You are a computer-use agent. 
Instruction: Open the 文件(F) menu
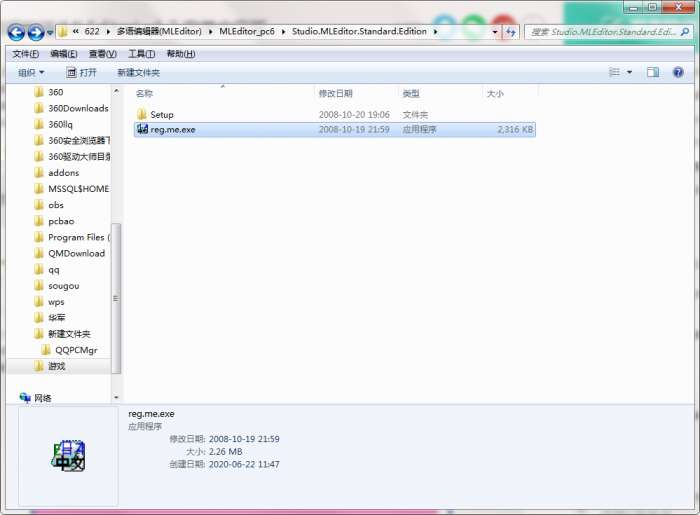pos(25,54)
